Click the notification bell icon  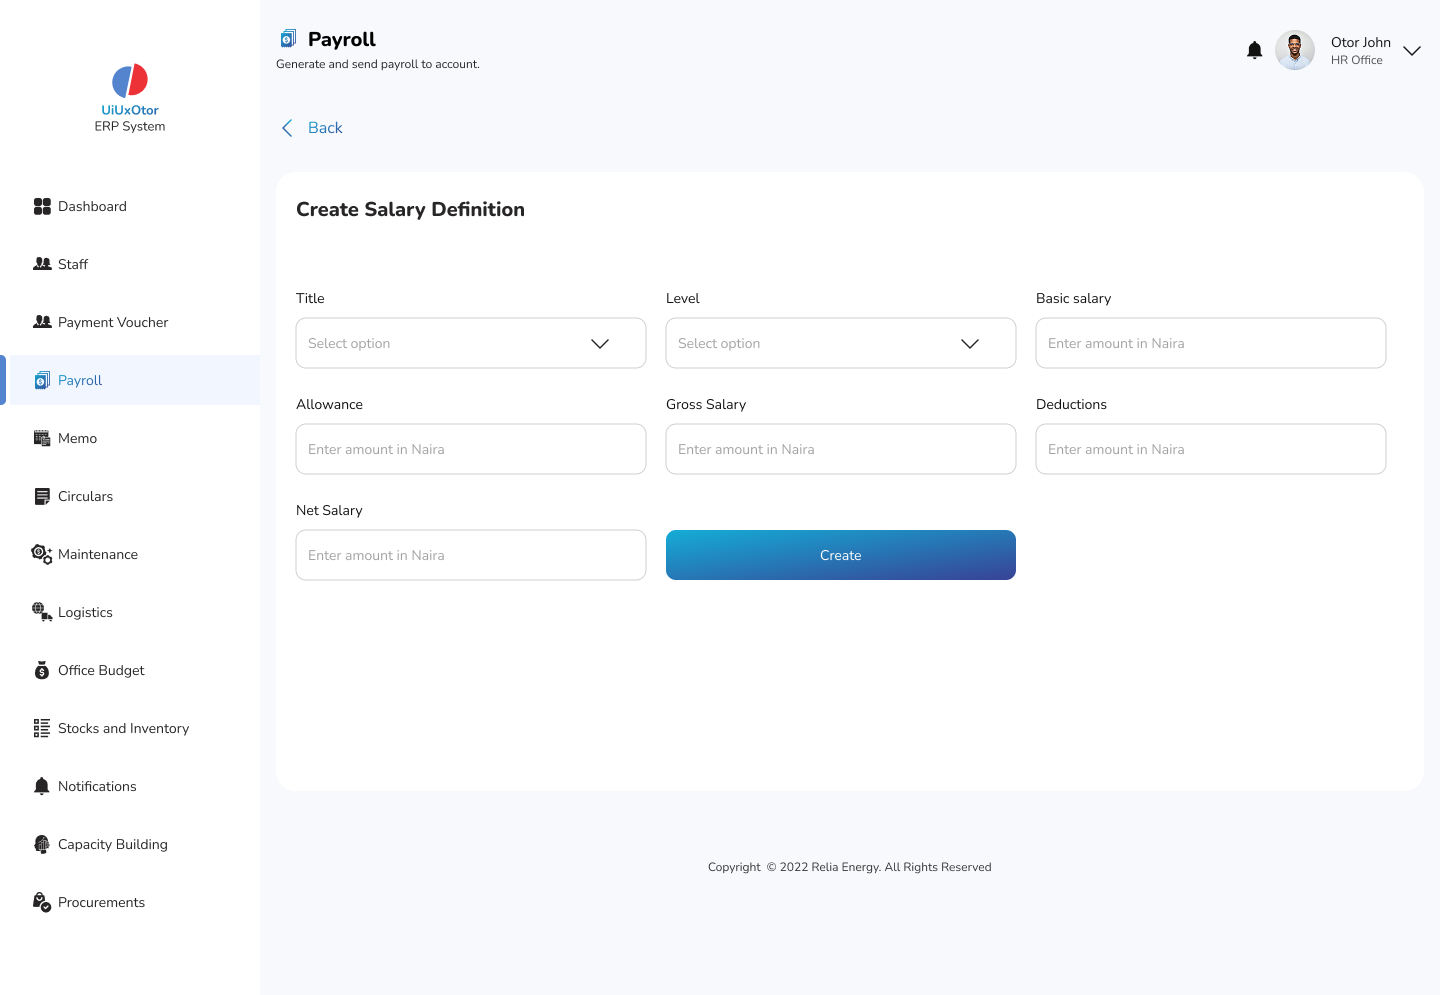pos(1254,49)
